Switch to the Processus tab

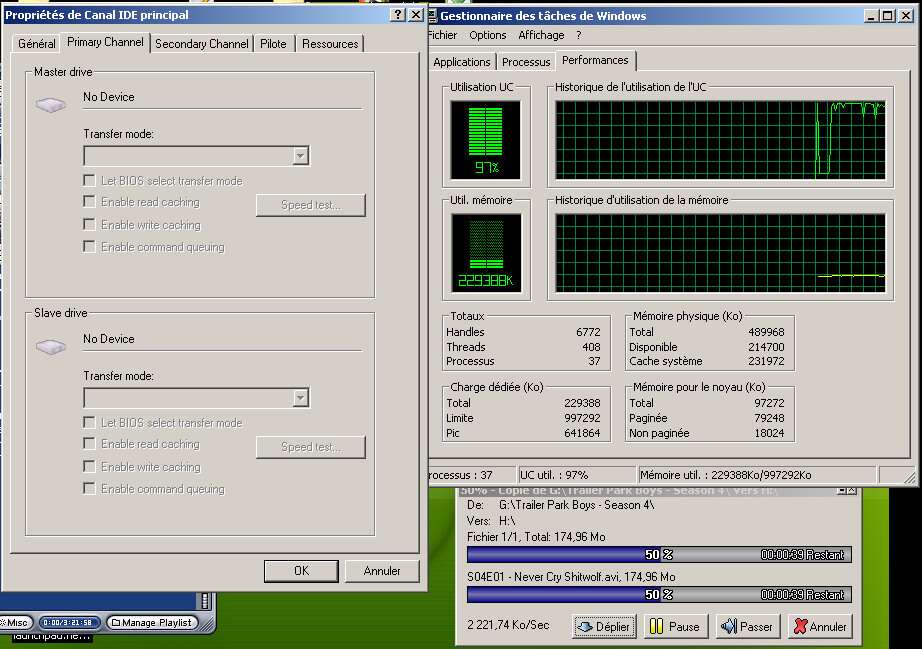pos(526,62)
